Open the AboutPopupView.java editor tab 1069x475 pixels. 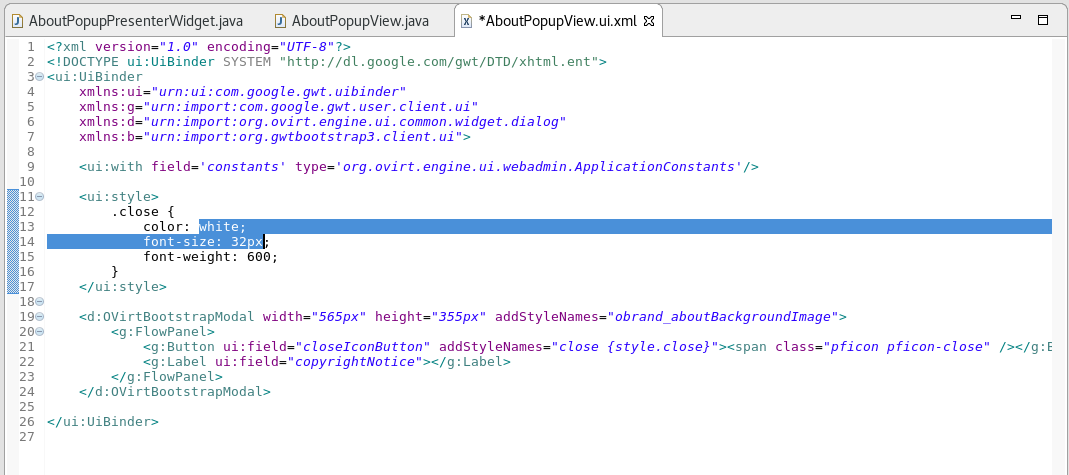pos(360,20)
